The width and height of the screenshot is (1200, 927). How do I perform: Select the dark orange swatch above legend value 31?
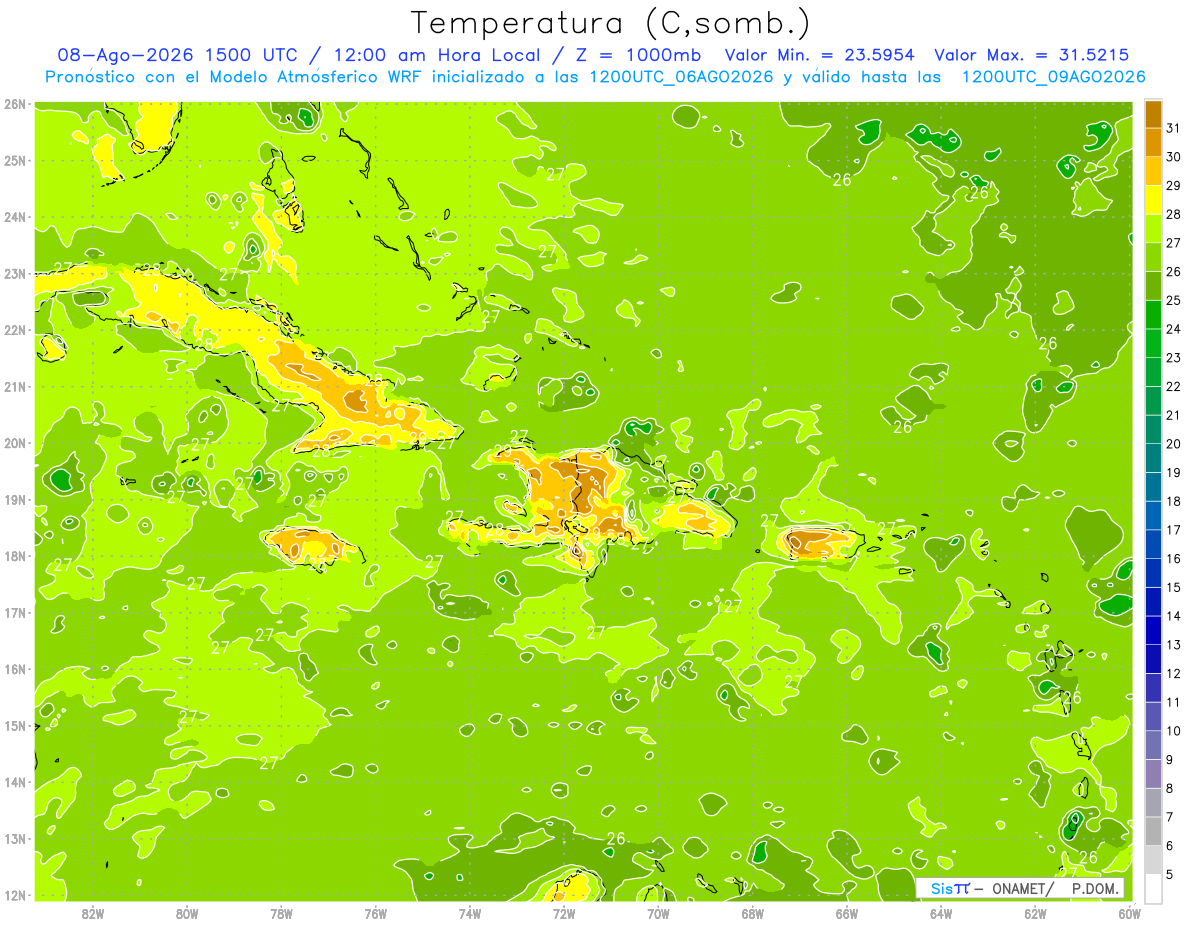pyautogui.click(x=1153, y=114)
